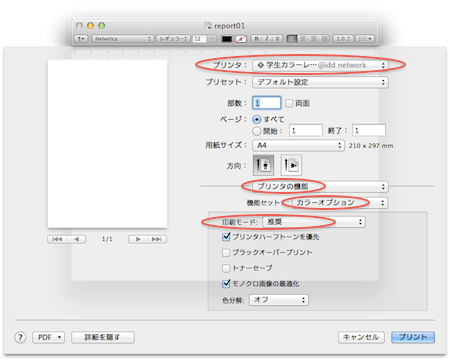Image resolution: width=450 pixels, height=360 pixels.
Task: Go to previous preview page
Action: click(x=76, y=239)
